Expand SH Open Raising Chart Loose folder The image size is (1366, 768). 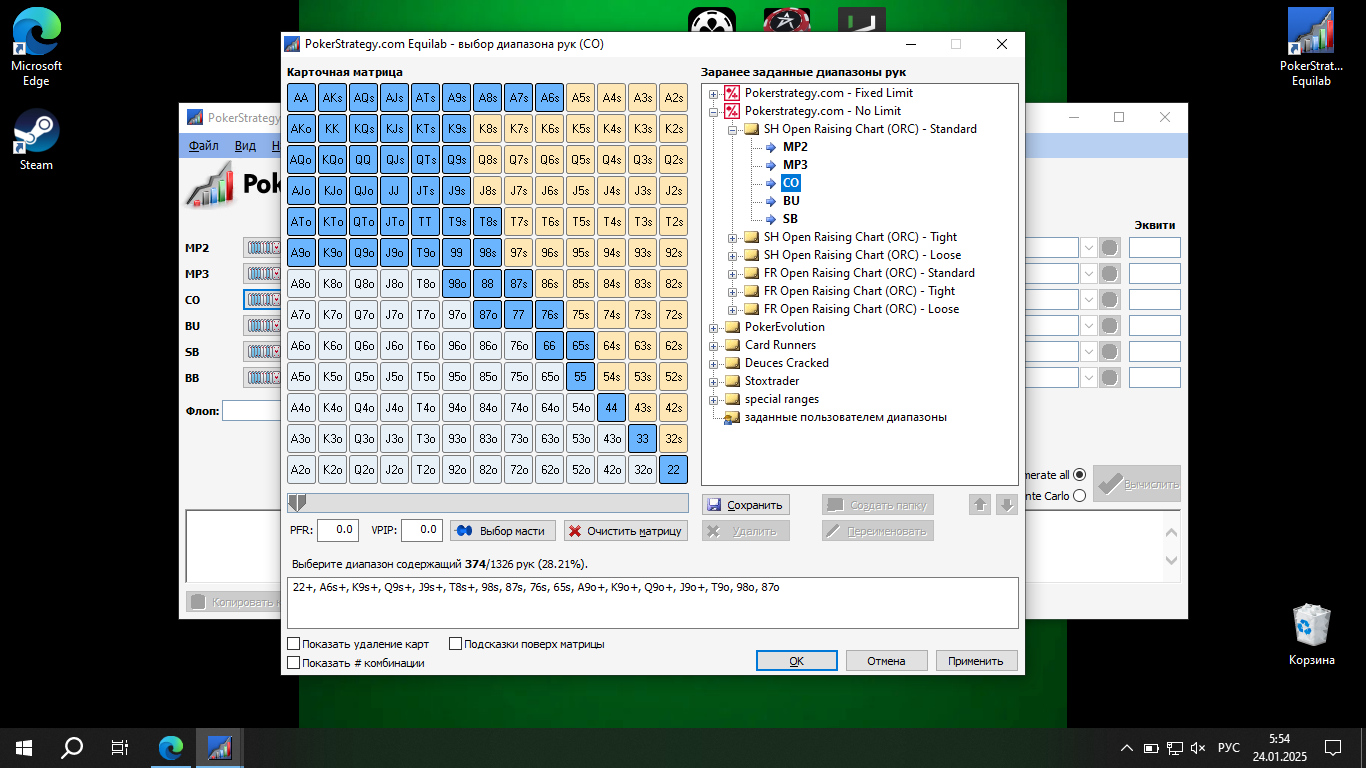click(733, 255)
